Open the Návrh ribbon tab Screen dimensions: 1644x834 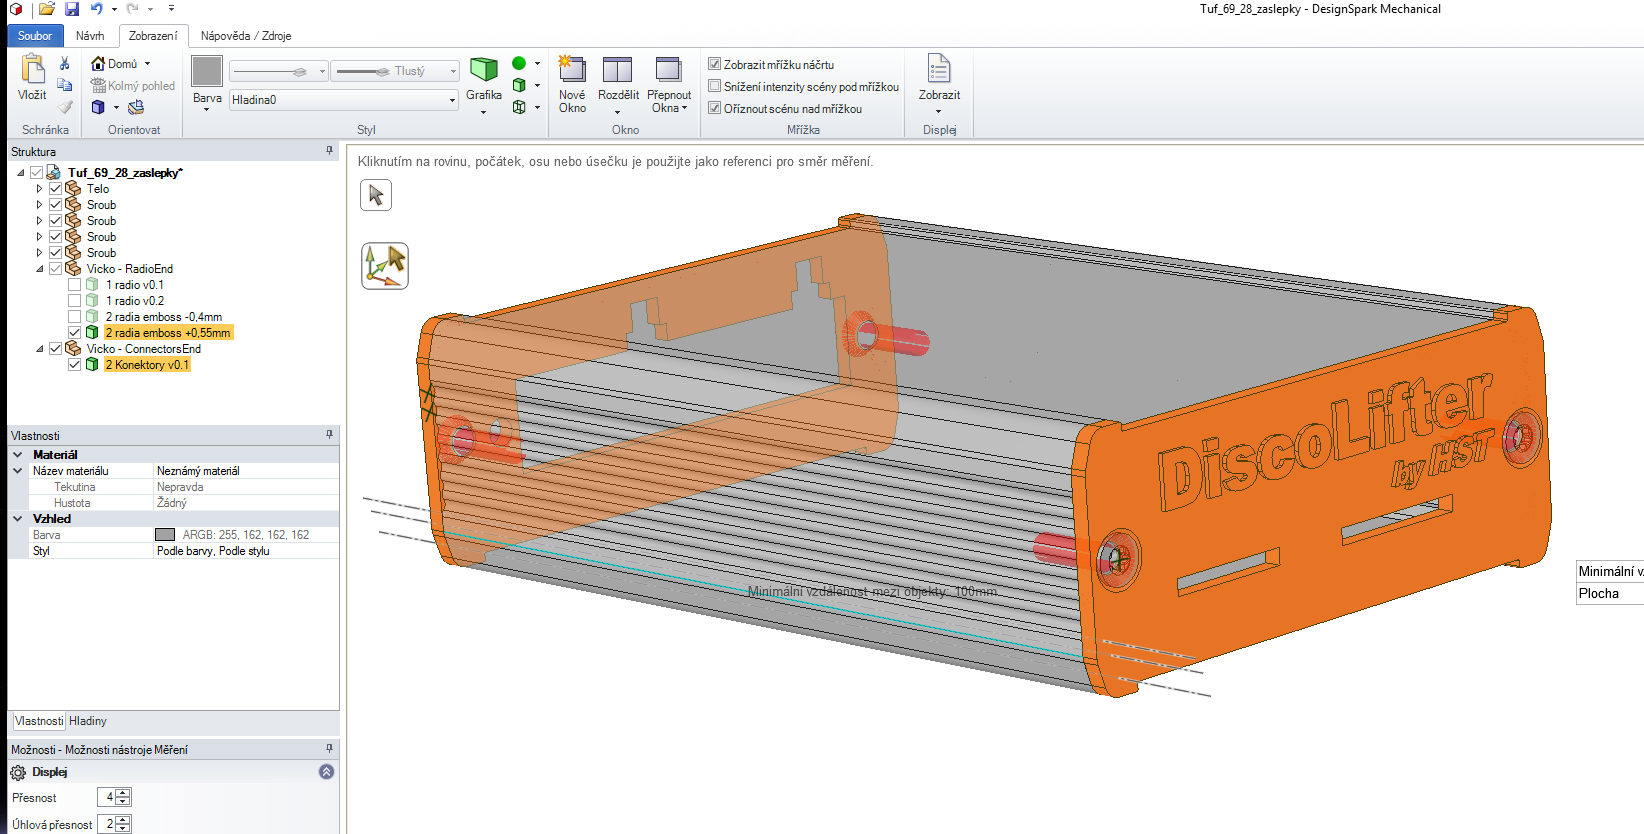90,36
